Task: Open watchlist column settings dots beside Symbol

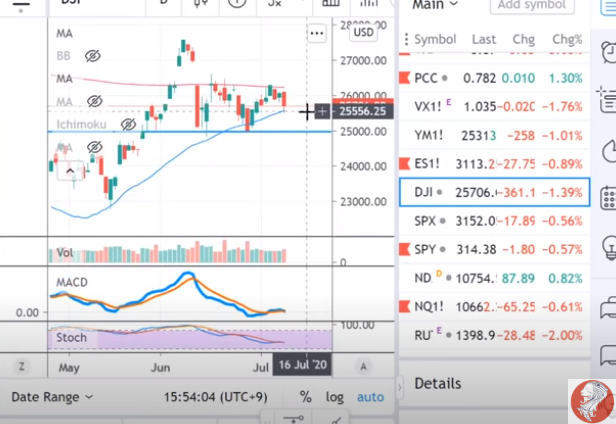Action: (406, 39)
